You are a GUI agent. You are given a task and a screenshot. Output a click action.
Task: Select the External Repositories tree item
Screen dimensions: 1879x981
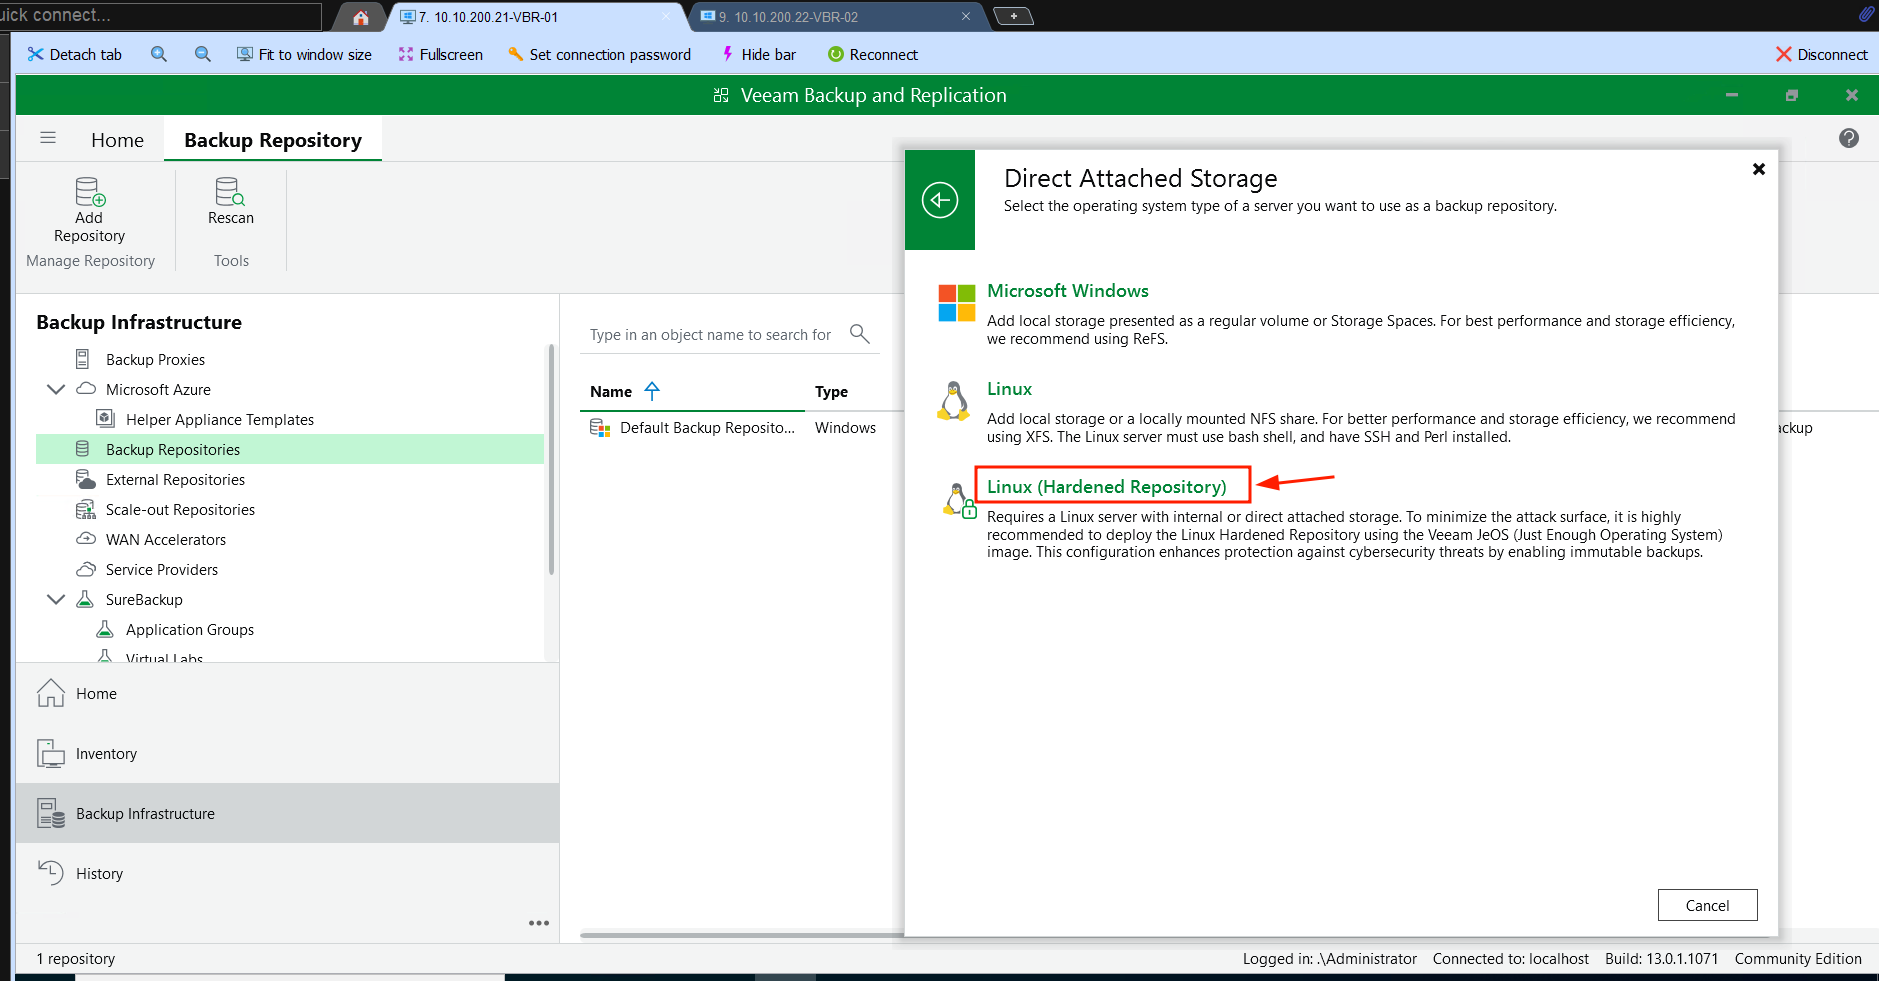click(175, 479)
